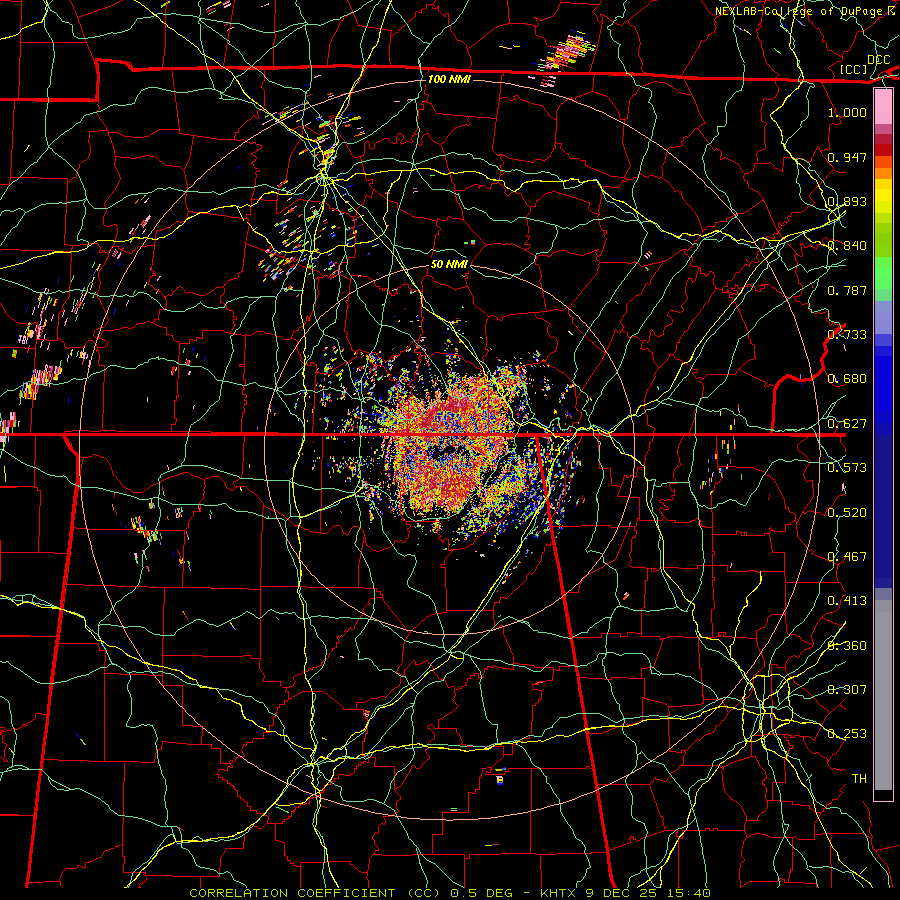Click the dark radar-site hole inside the central echo
Viewport: 900px width, 900px height.
(x=448, y=451)
